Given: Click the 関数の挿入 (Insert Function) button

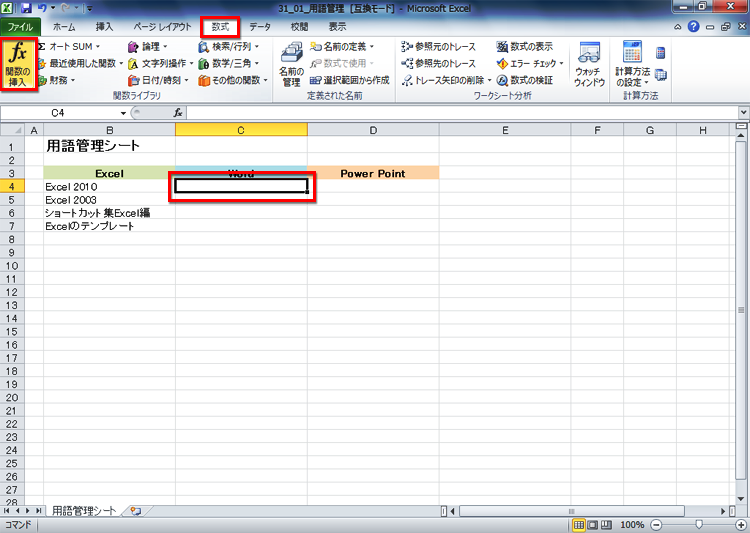Looking at the screenshot, I should coord(18,65).
